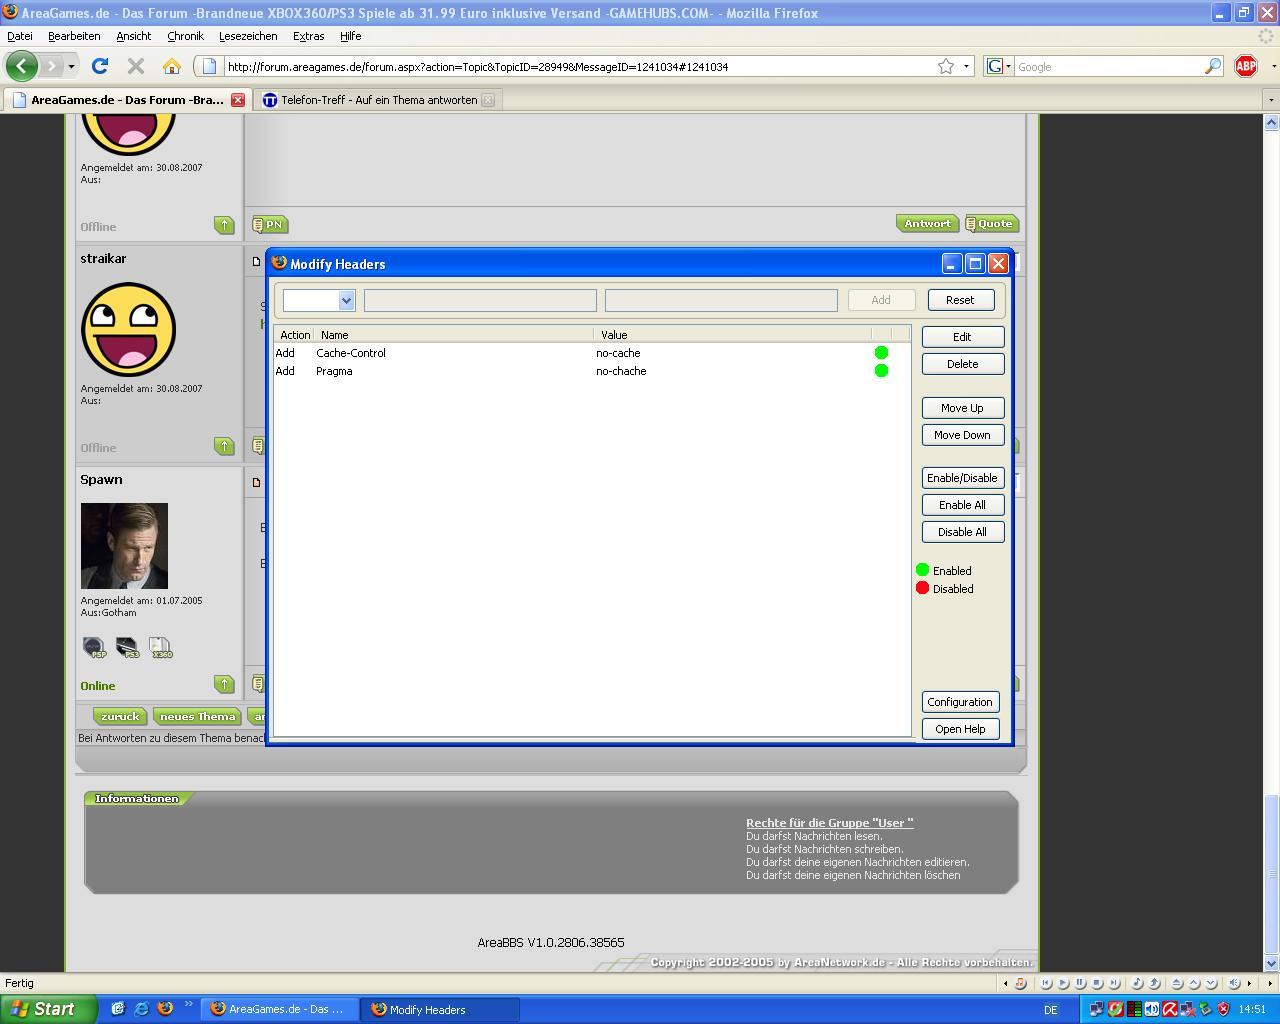
Task: Click the Adblock Plus ABP icon
Action: [x=1246, y=66]
